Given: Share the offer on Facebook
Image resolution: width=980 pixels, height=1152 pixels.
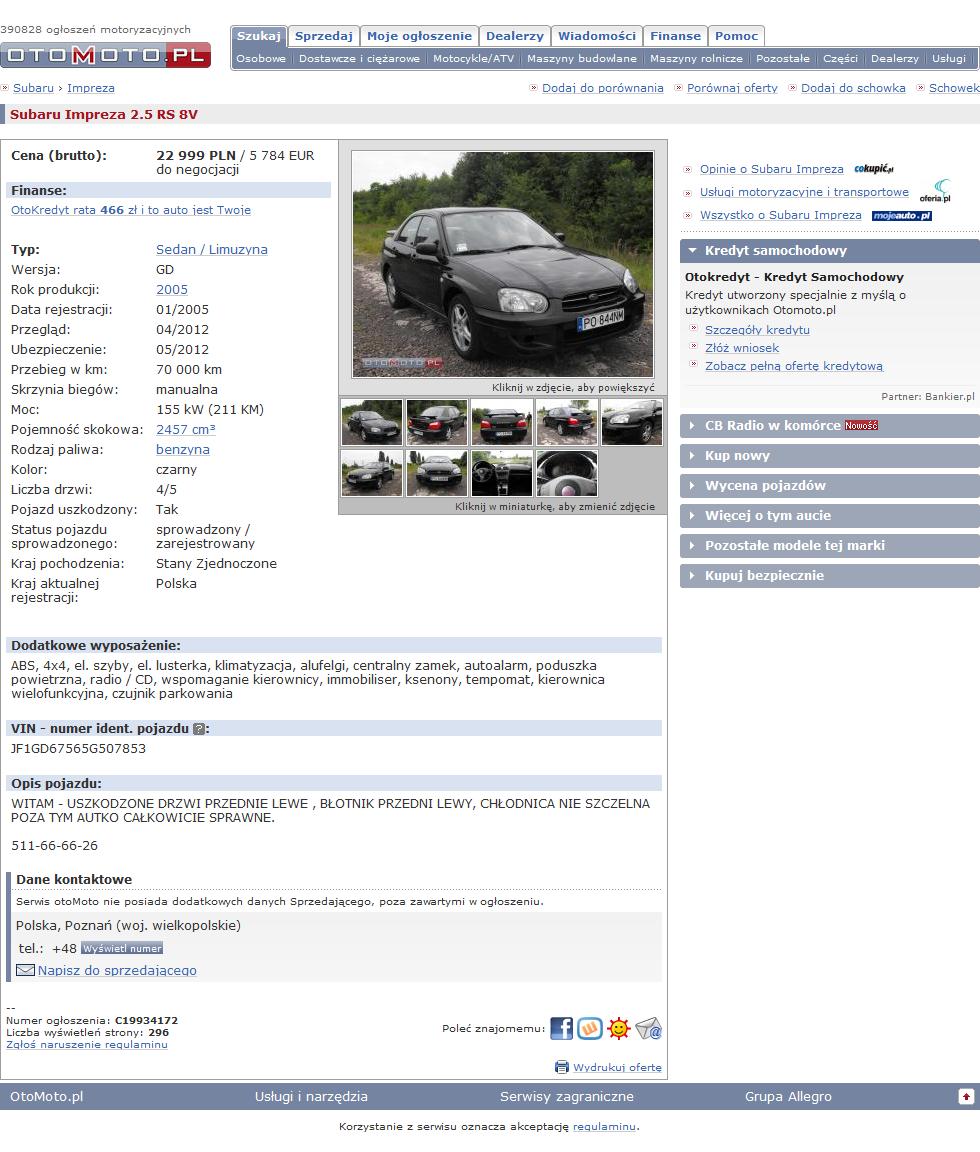Looking at the screenshot, I should tap(561, 1029).
